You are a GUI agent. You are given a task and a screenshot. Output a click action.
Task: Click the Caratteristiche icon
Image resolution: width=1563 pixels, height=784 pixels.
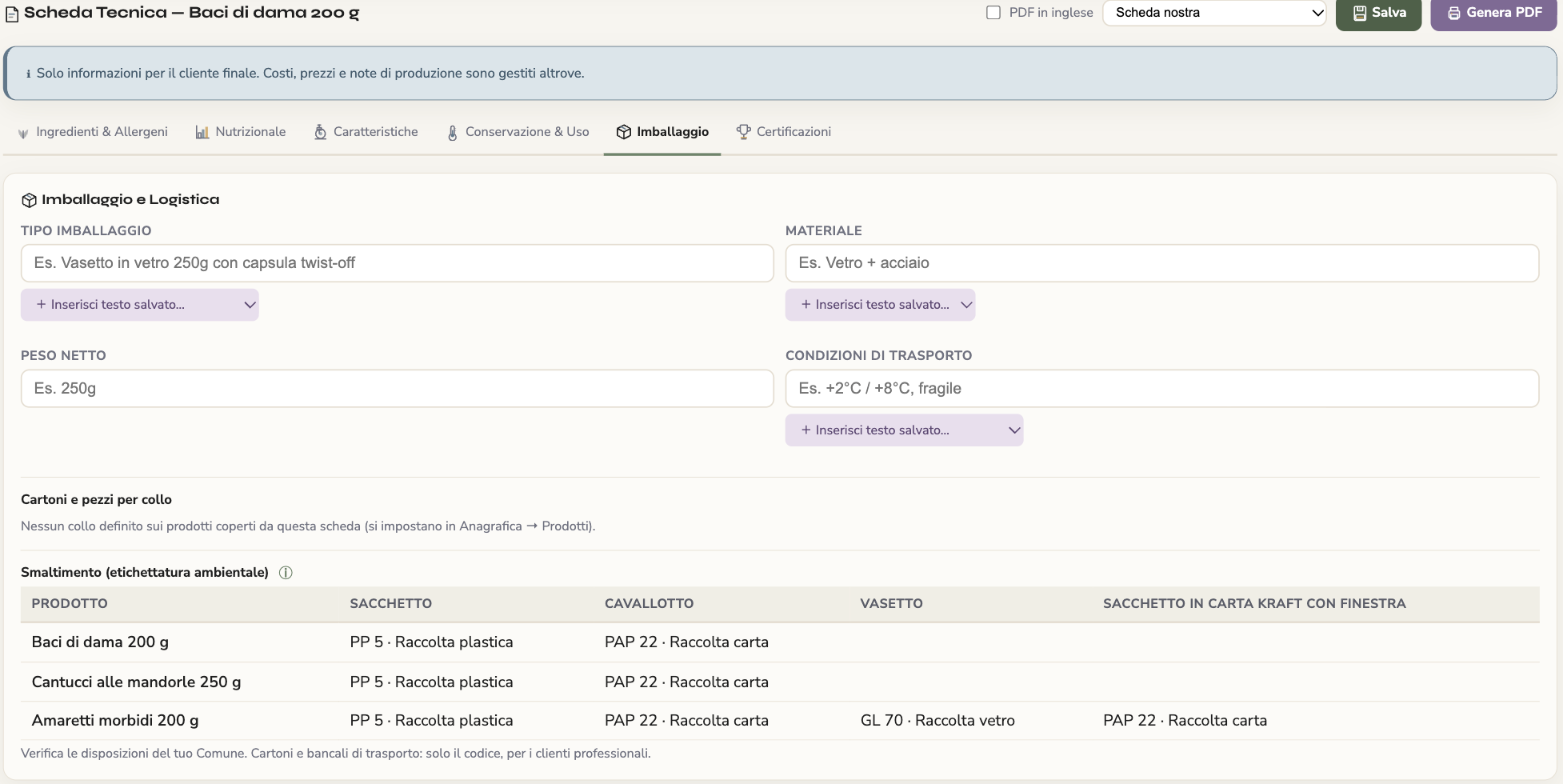click(320, 132)
